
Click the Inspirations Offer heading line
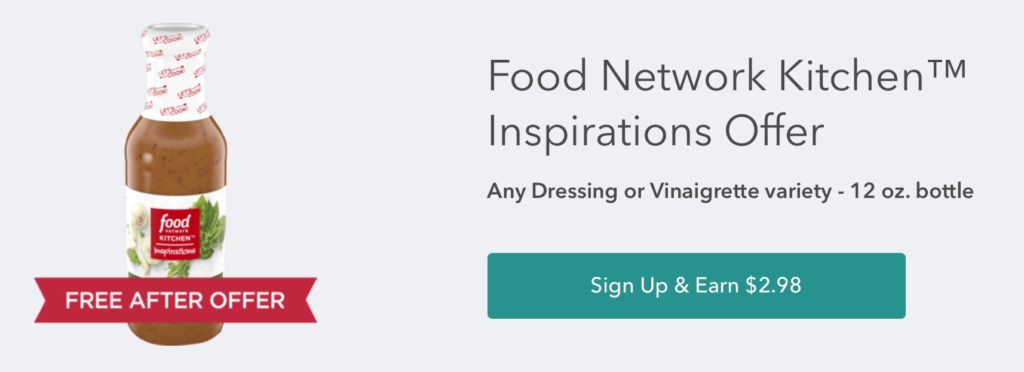[x=656, y=132]
